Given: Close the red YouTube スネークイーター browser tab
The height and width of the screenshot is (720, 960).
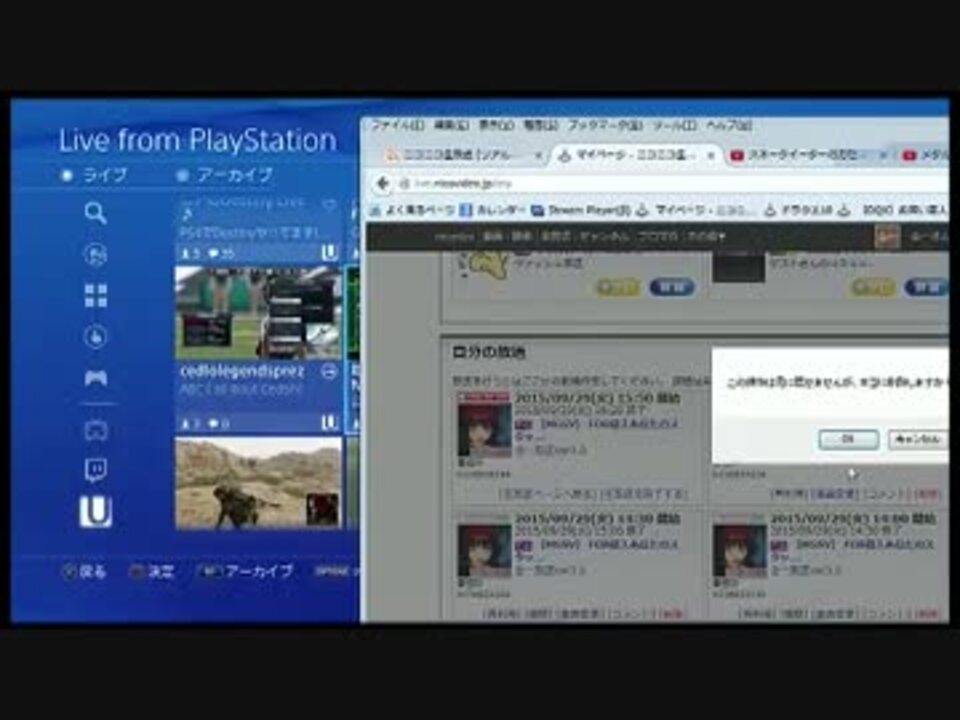Looking at the screenshot, I should [882, 156].
